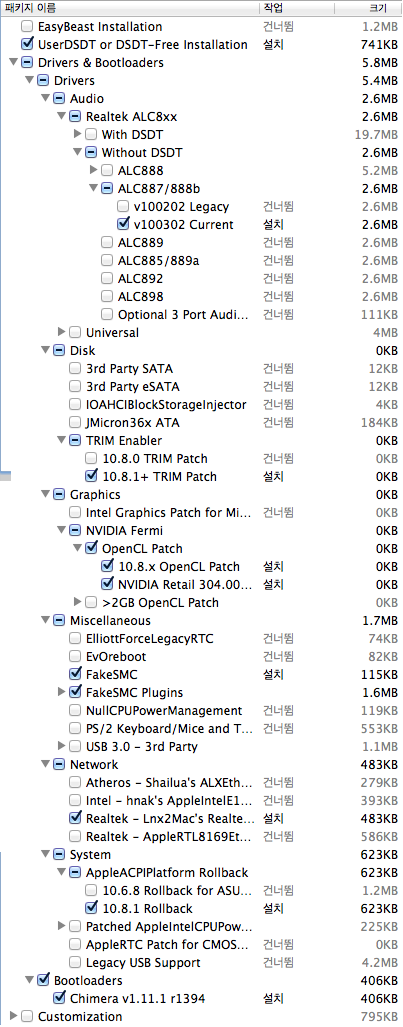
Task: Enable Optional 3 Port Audio checkbox
Action: pos(107,314)
